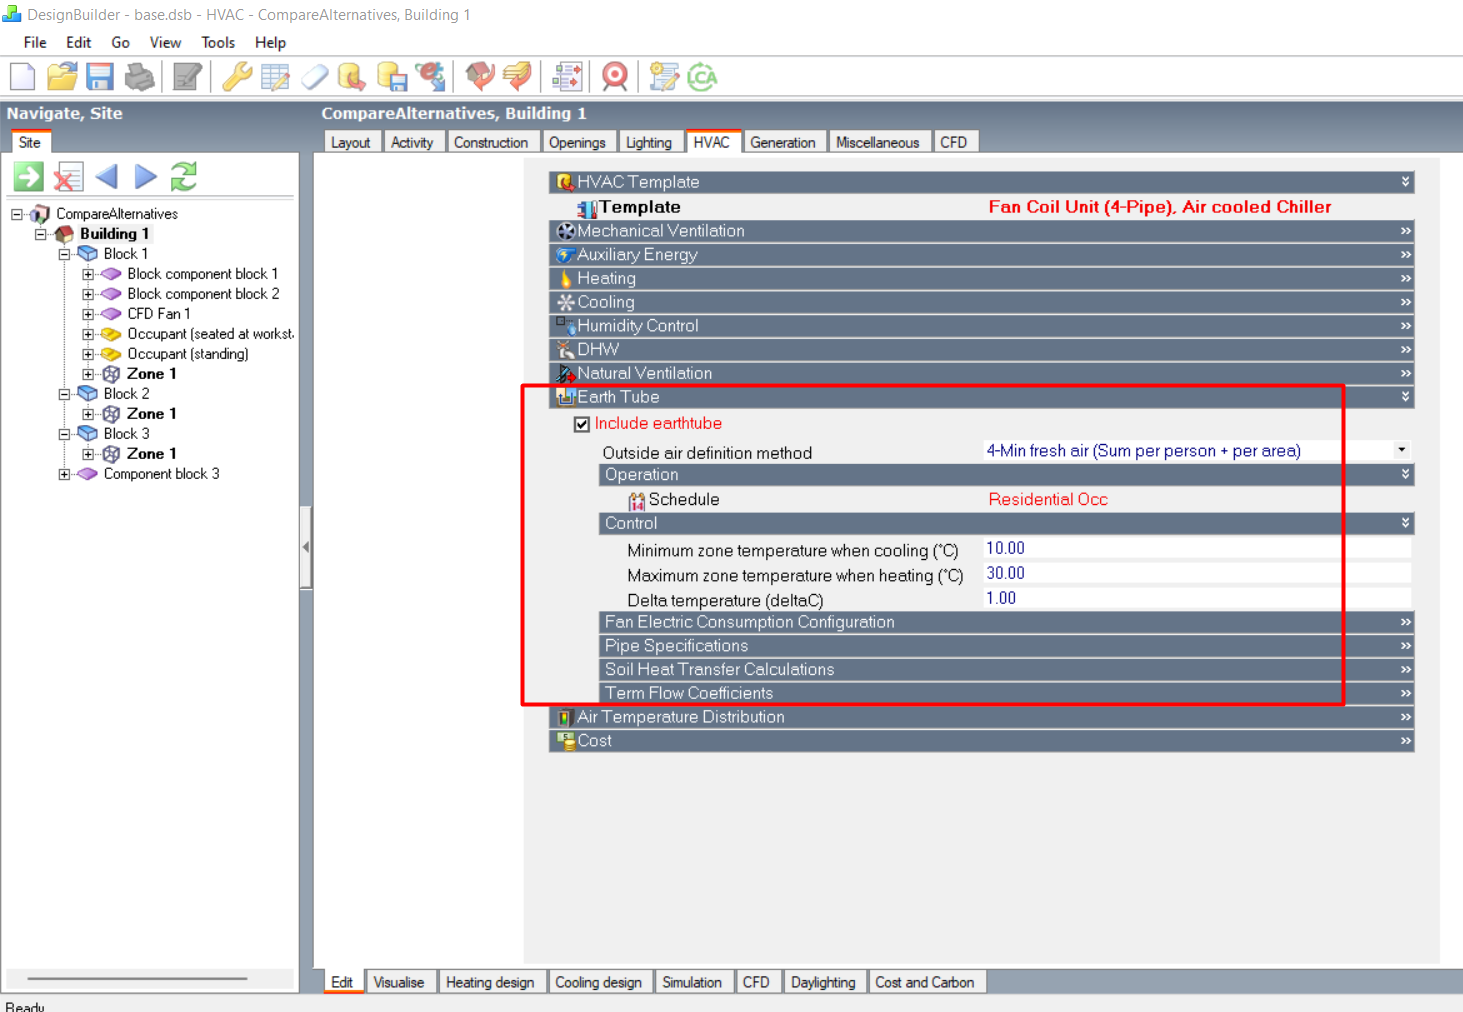Expand Soil Heat Transfer Calculations section
Screen dimensions: 1463x1012
click(x=1006, y=670)
